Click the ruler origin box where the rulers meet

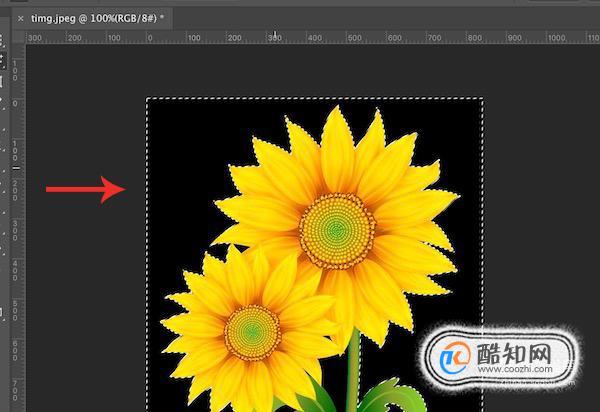(x=19, y=37)
